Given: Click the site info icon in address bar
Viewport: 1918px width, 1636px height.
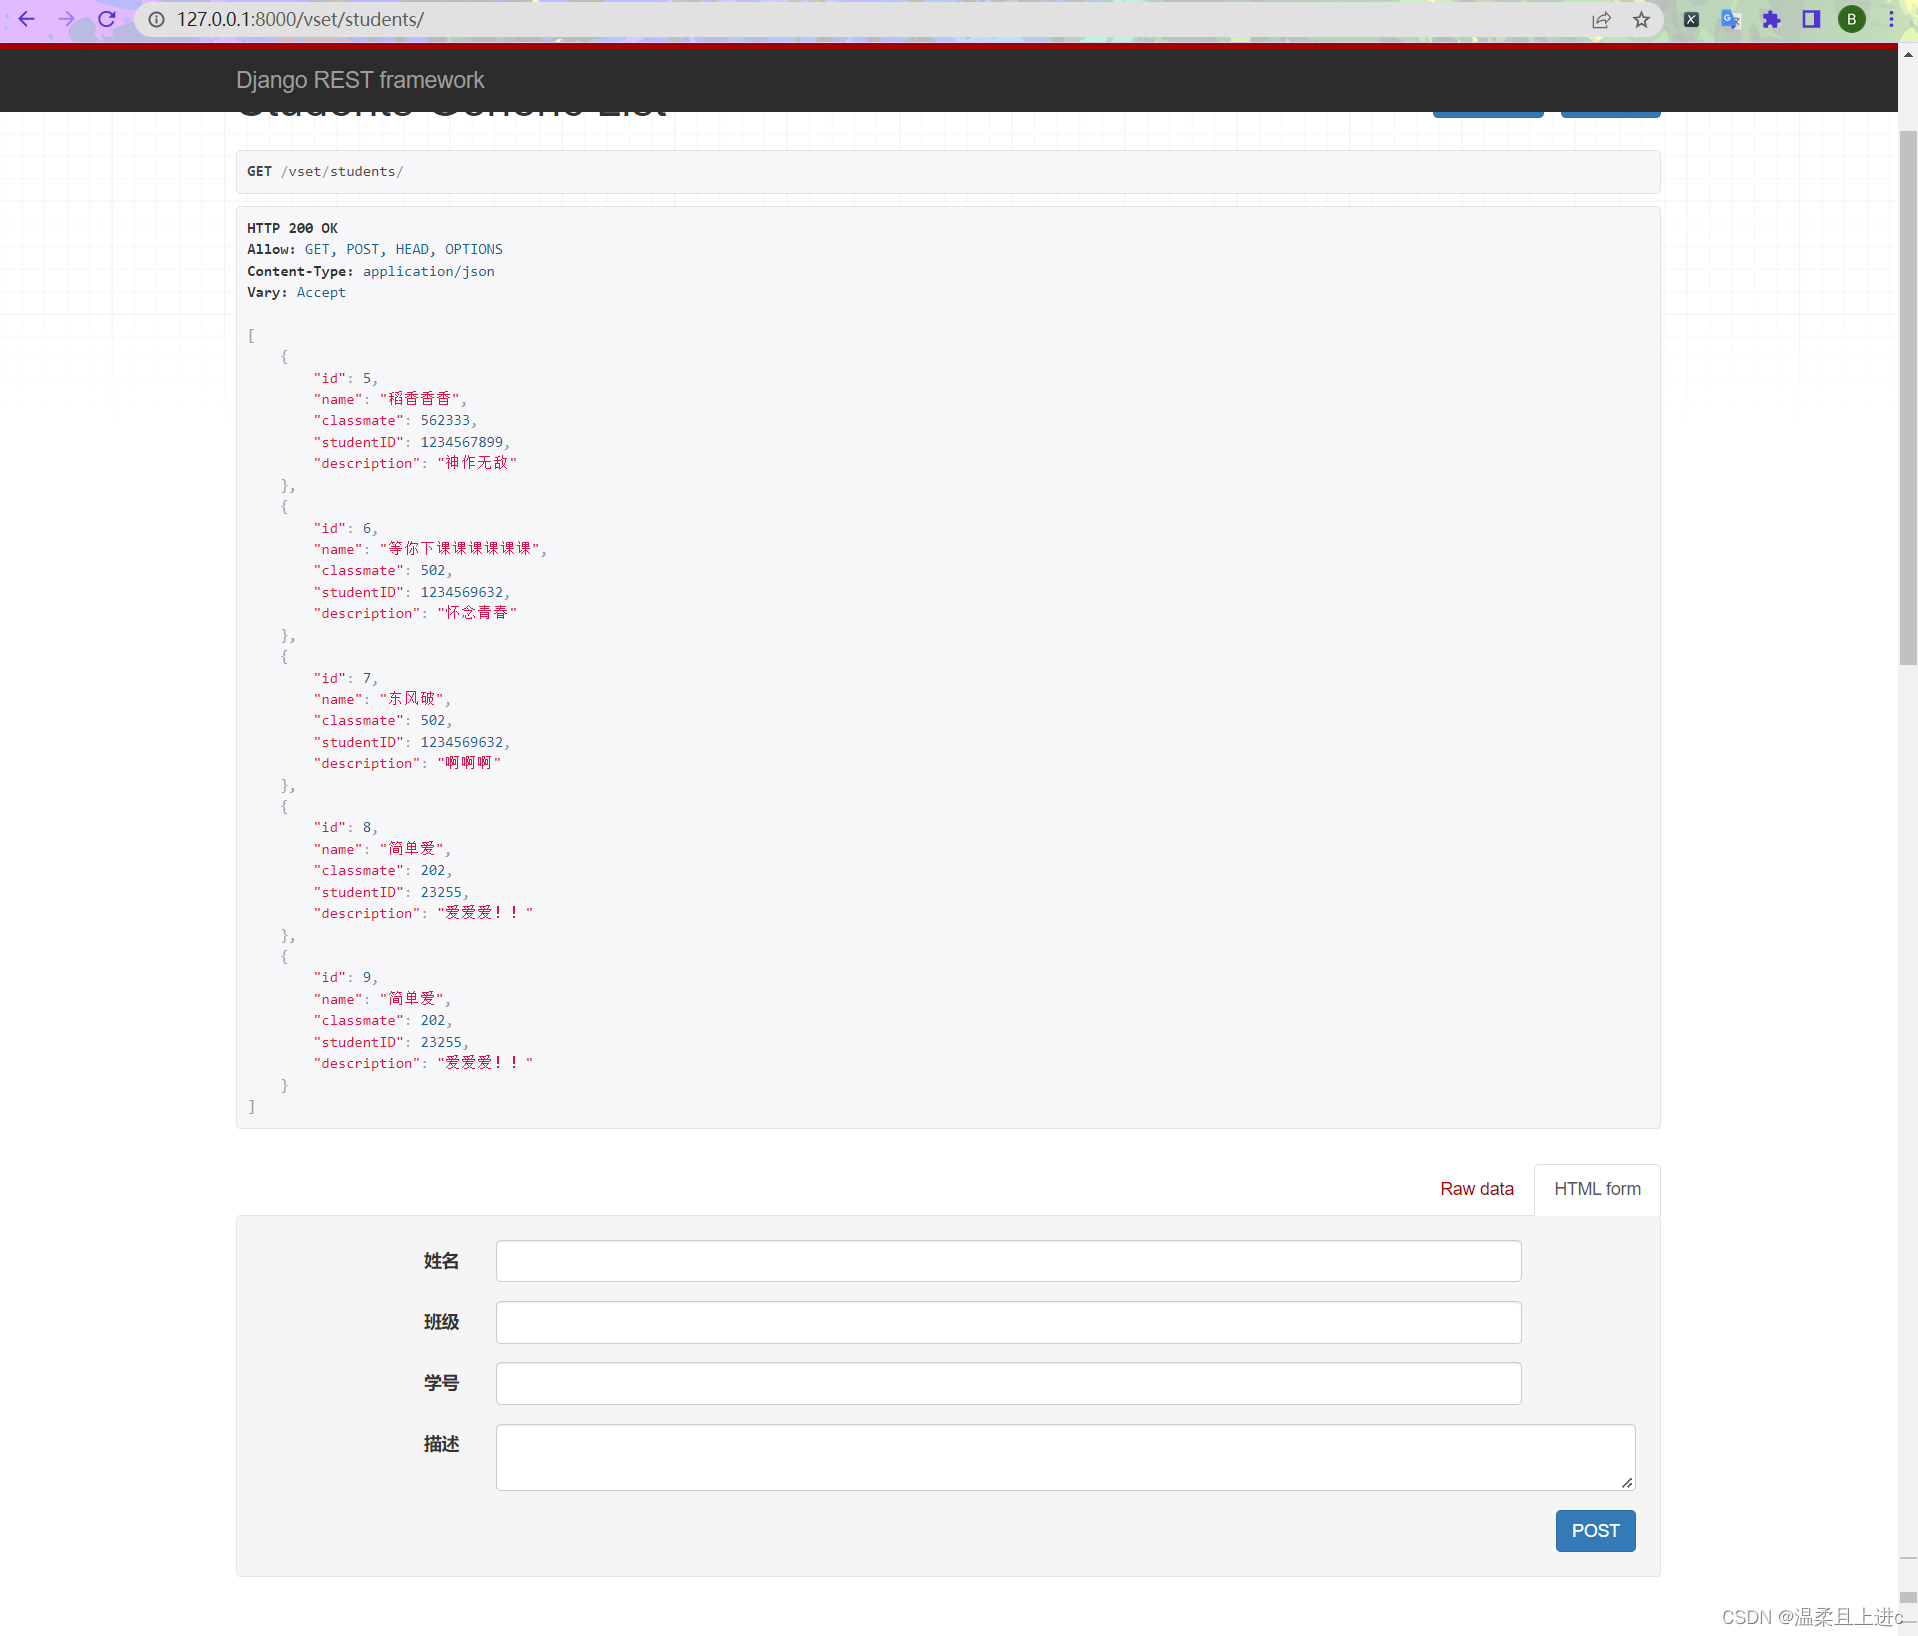Looking at the screenshot, I should (x=157, y=19).
